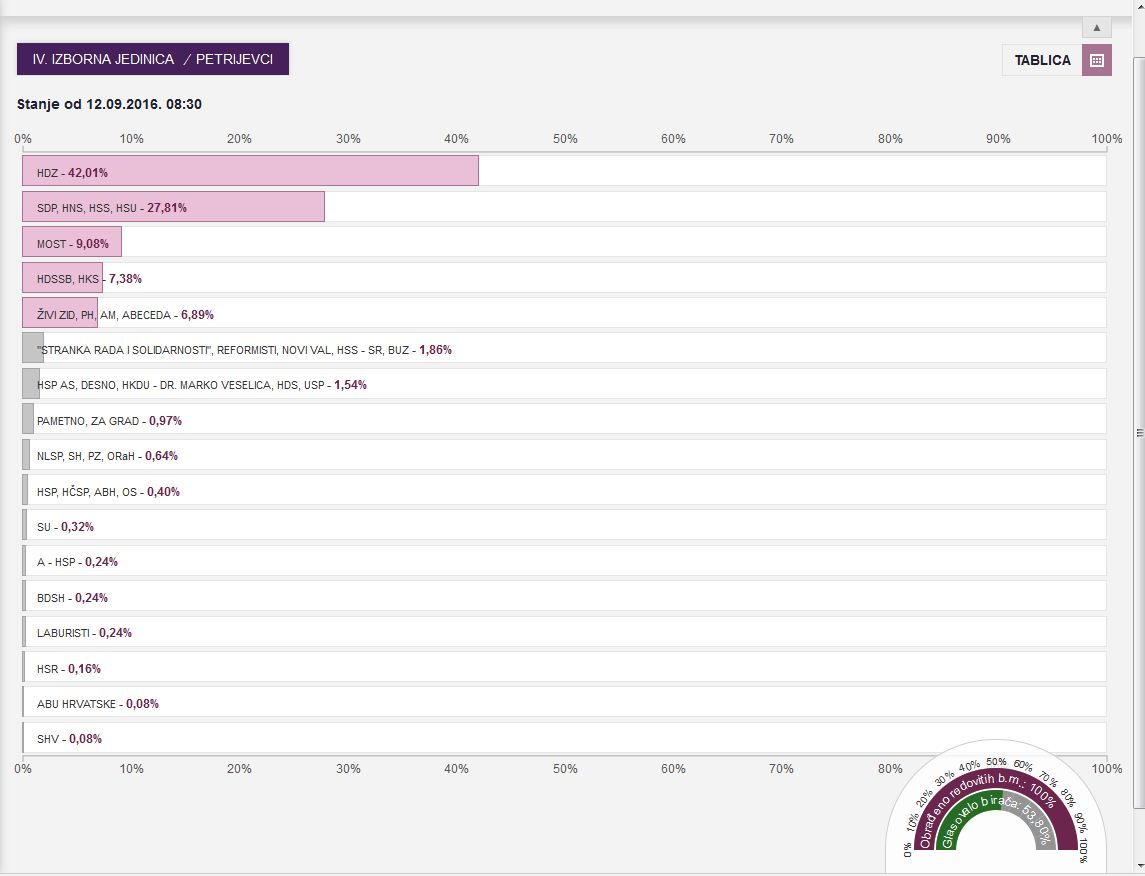Viewport: 1145px width, 876px height.
Task: Grab the vertical scrollbar handle on right edge
Action: coord(1139,433)
